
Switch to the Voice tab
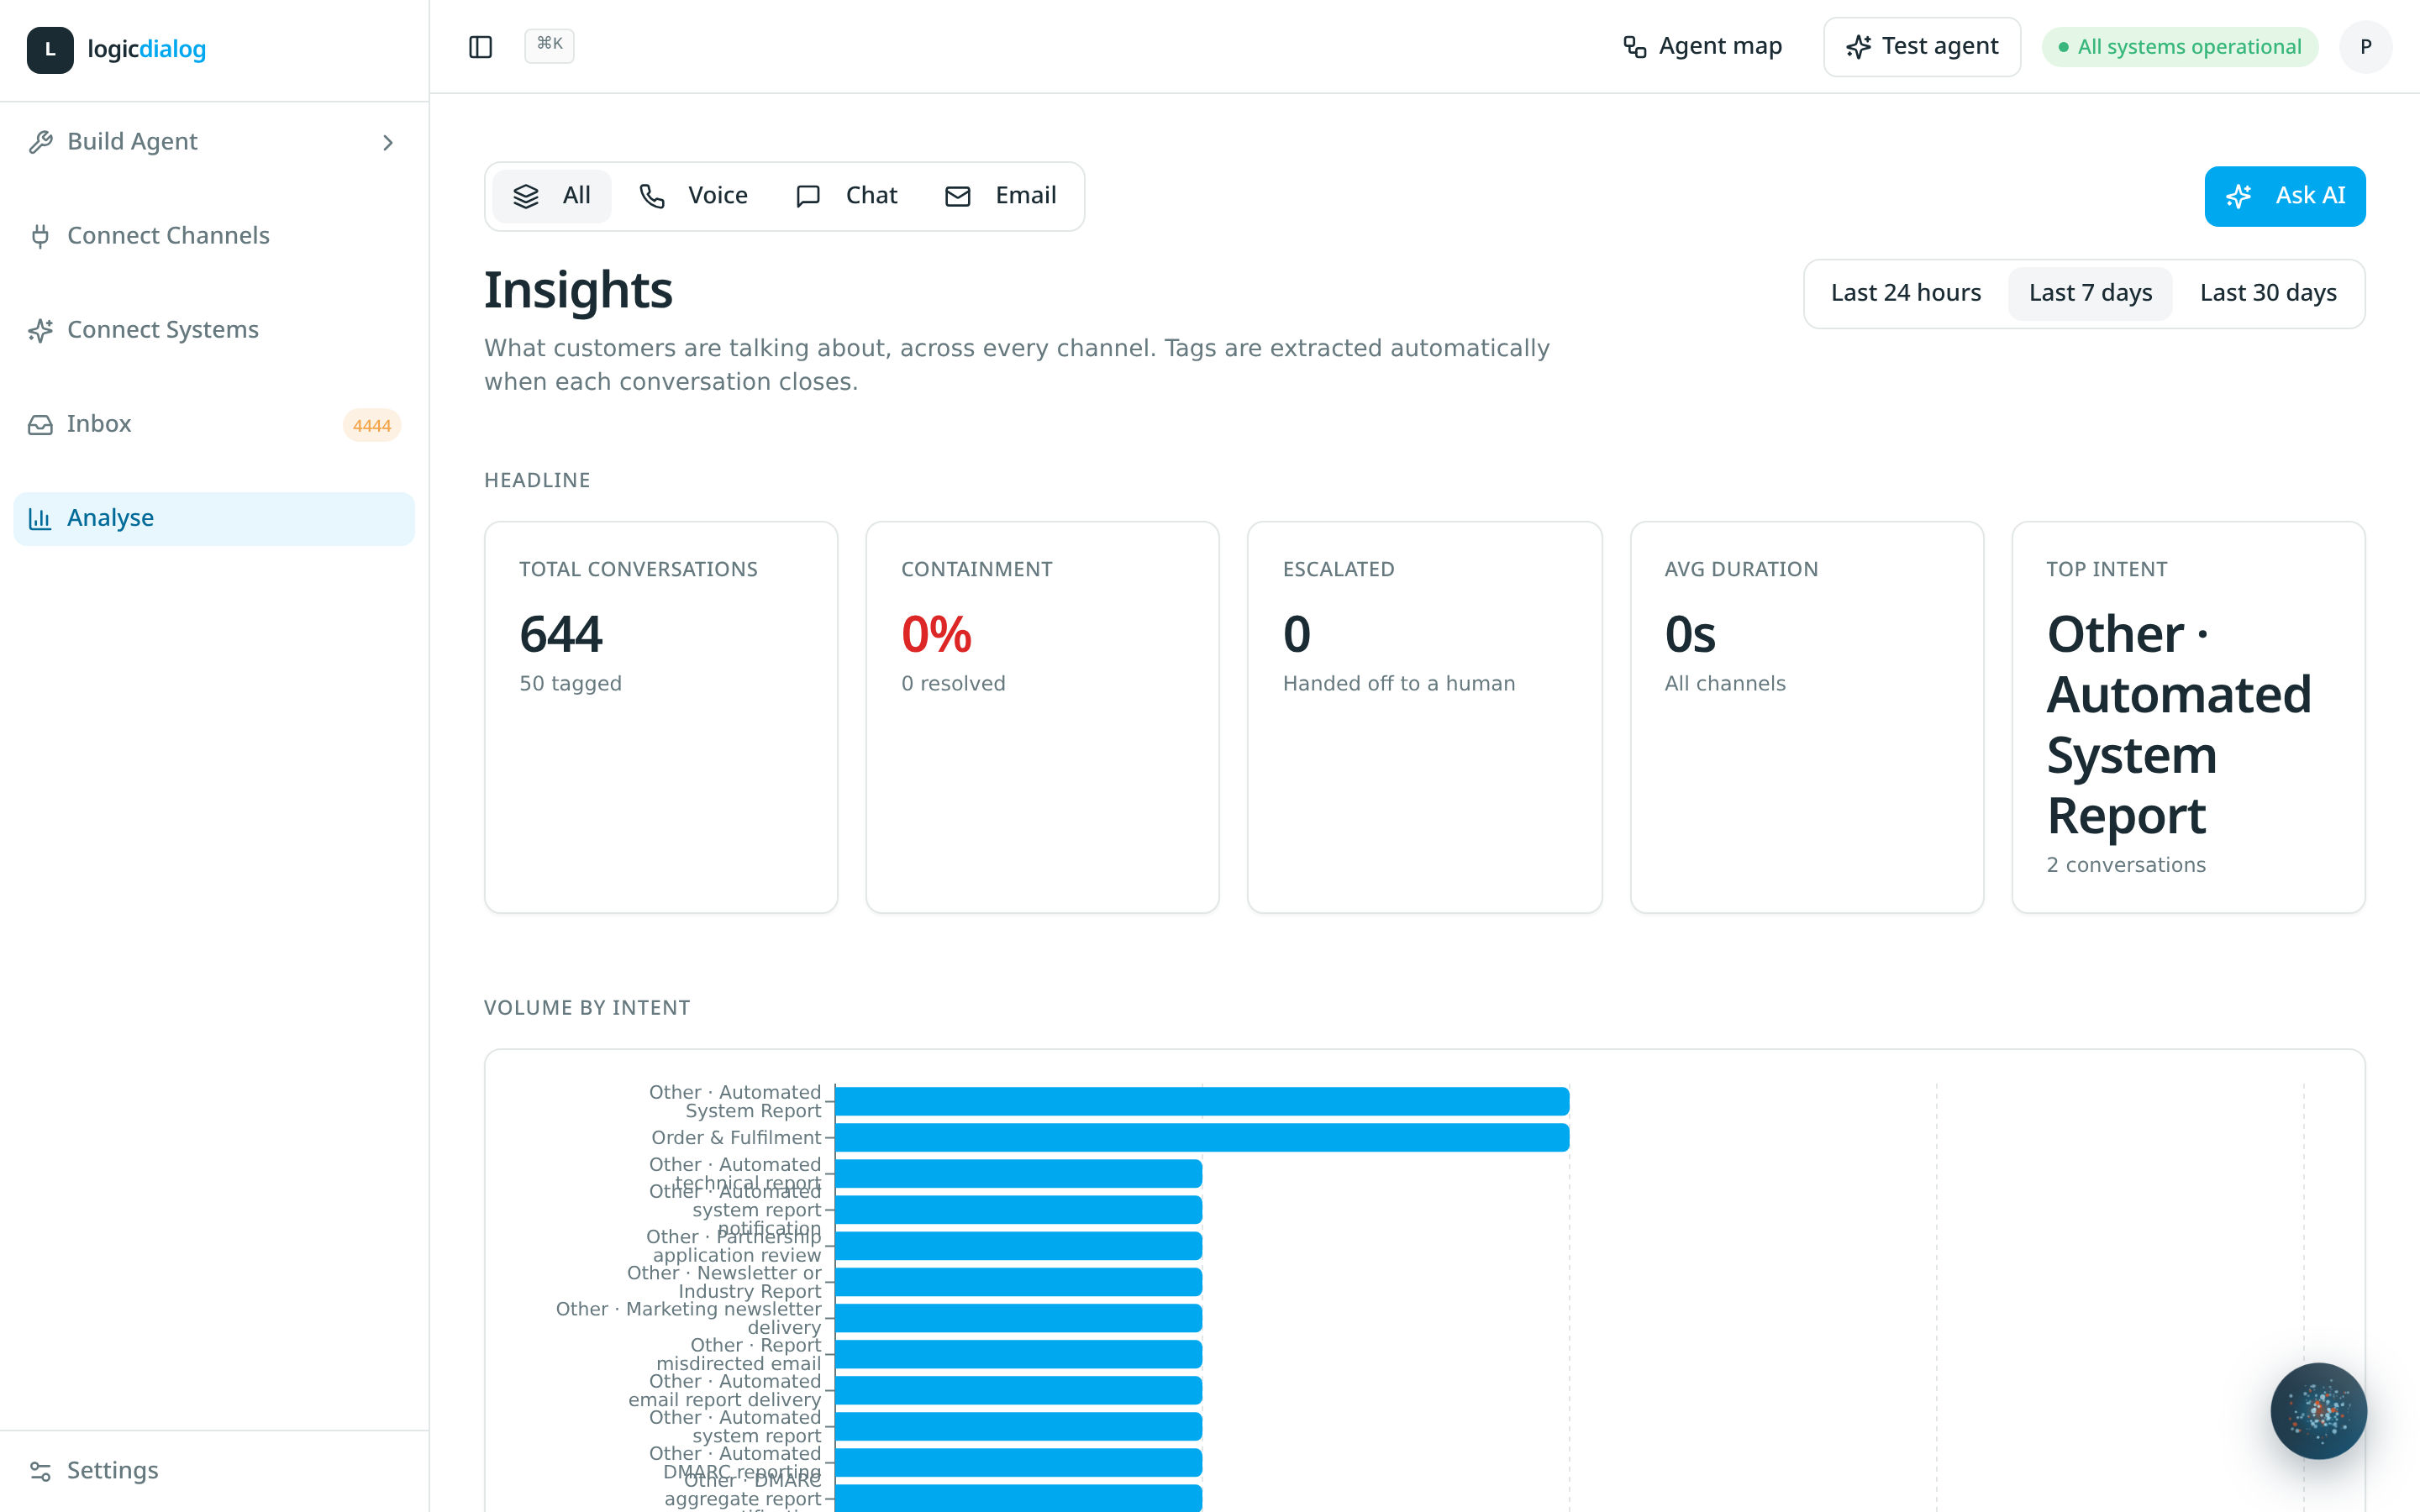[693, 196]
